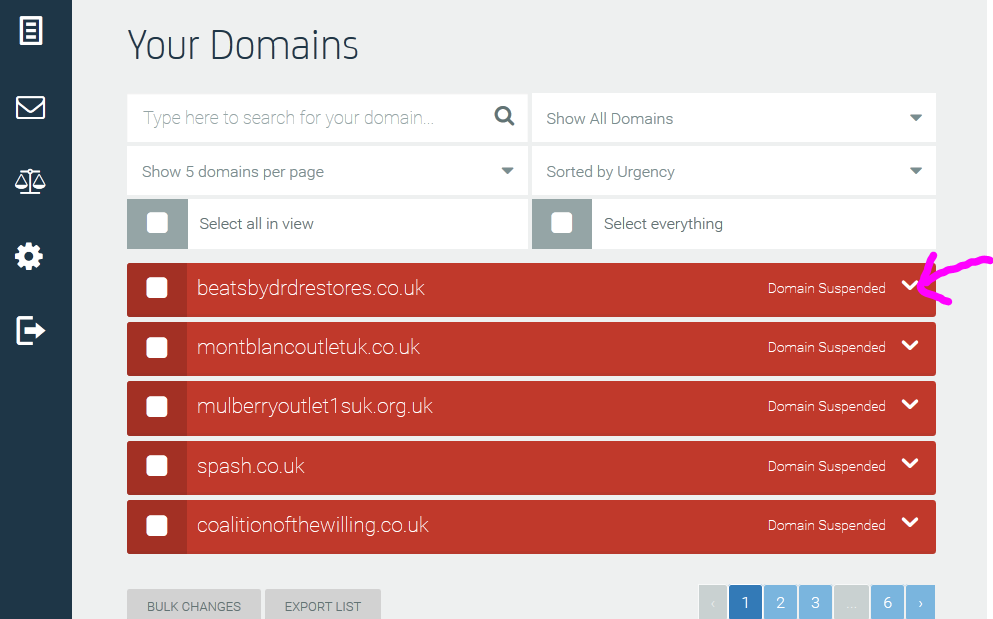Click the BULK CHANGES button

pyautogui.click(x=194, y=606)
